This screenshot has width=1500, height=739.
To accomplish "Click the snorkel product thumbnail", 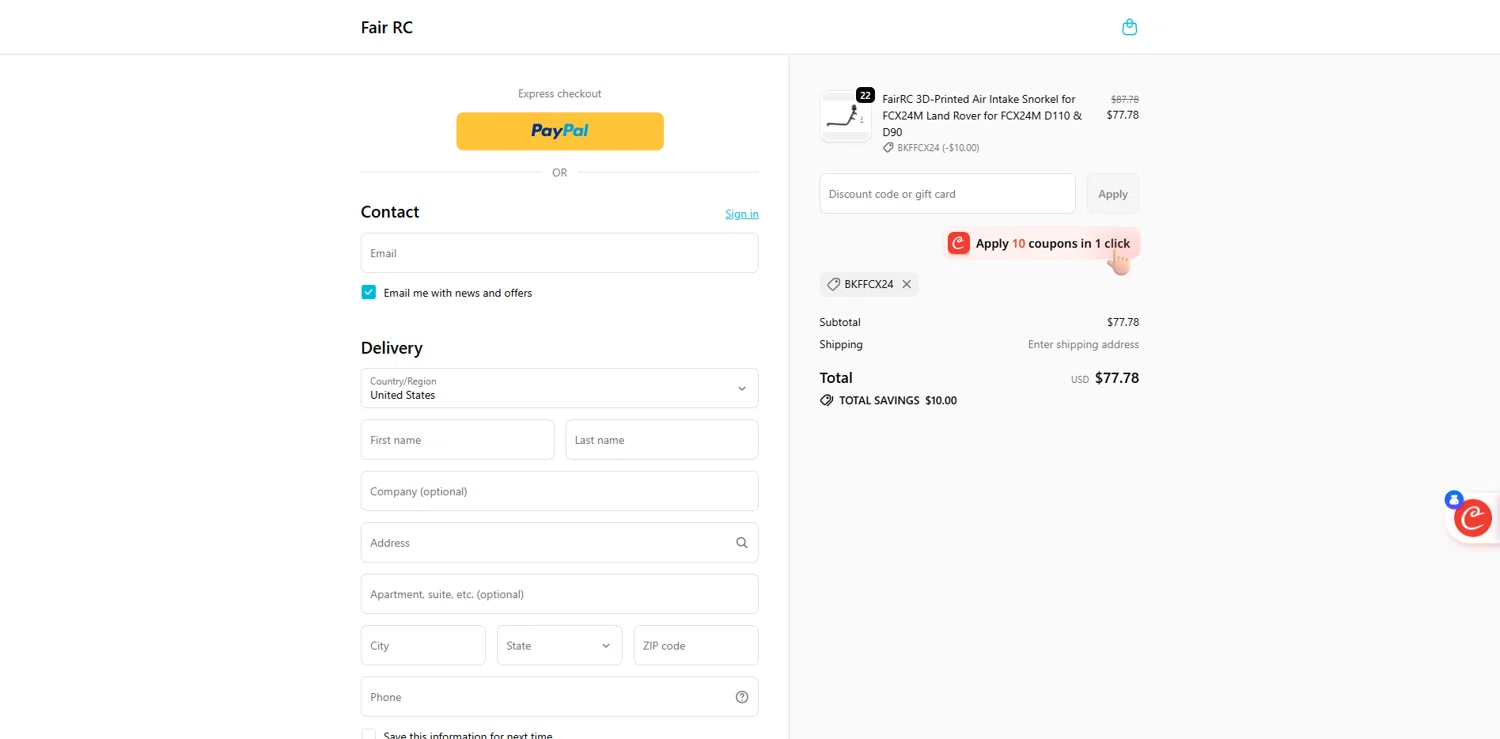I will coord(846,117).
